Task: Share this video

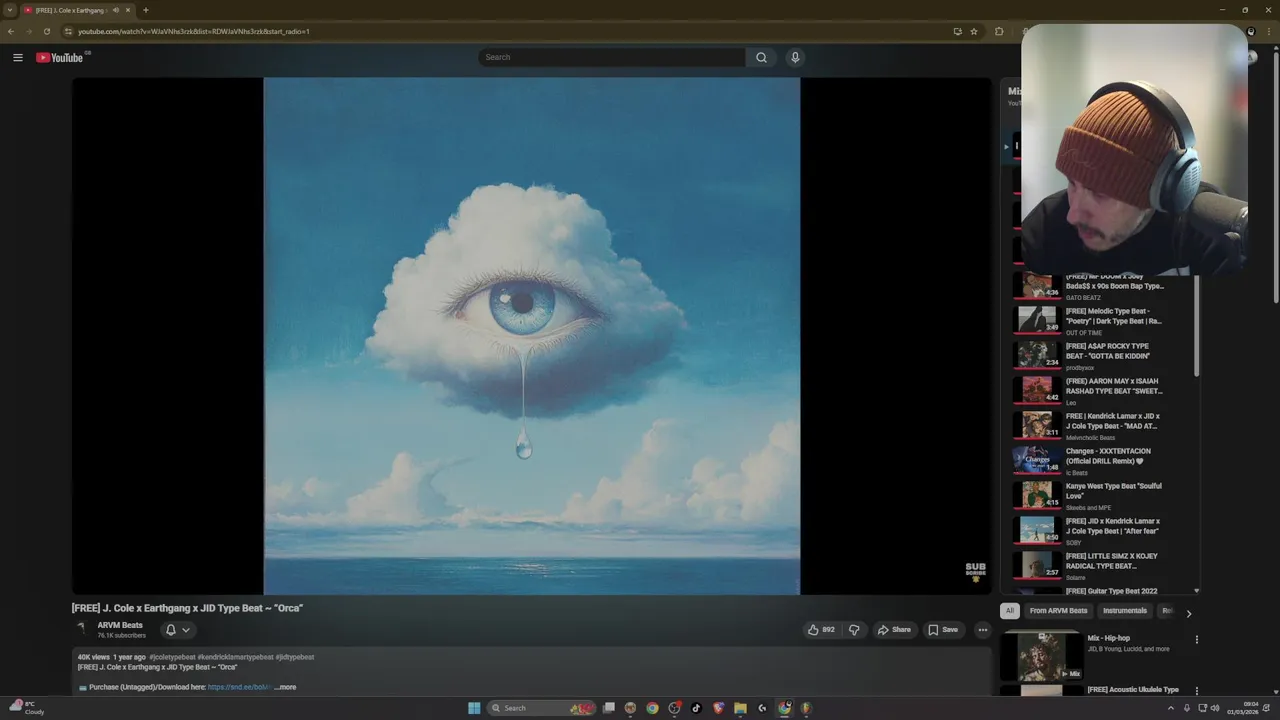Action: [893, 630]
